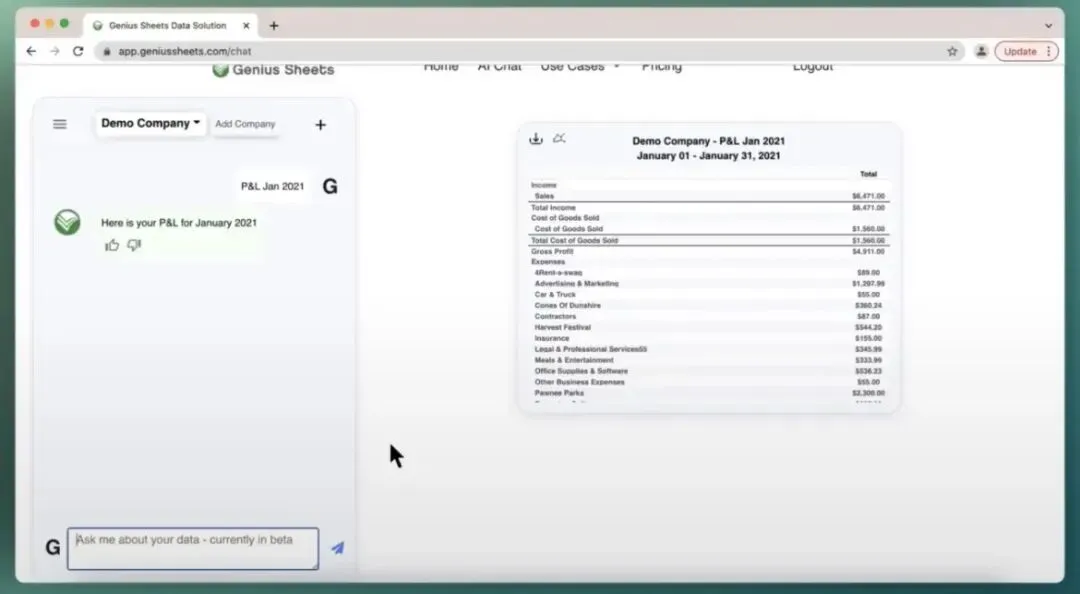The image size is (1080, 594).
Task: Click the Other Business Expenses row
Action: pos(709,382)
